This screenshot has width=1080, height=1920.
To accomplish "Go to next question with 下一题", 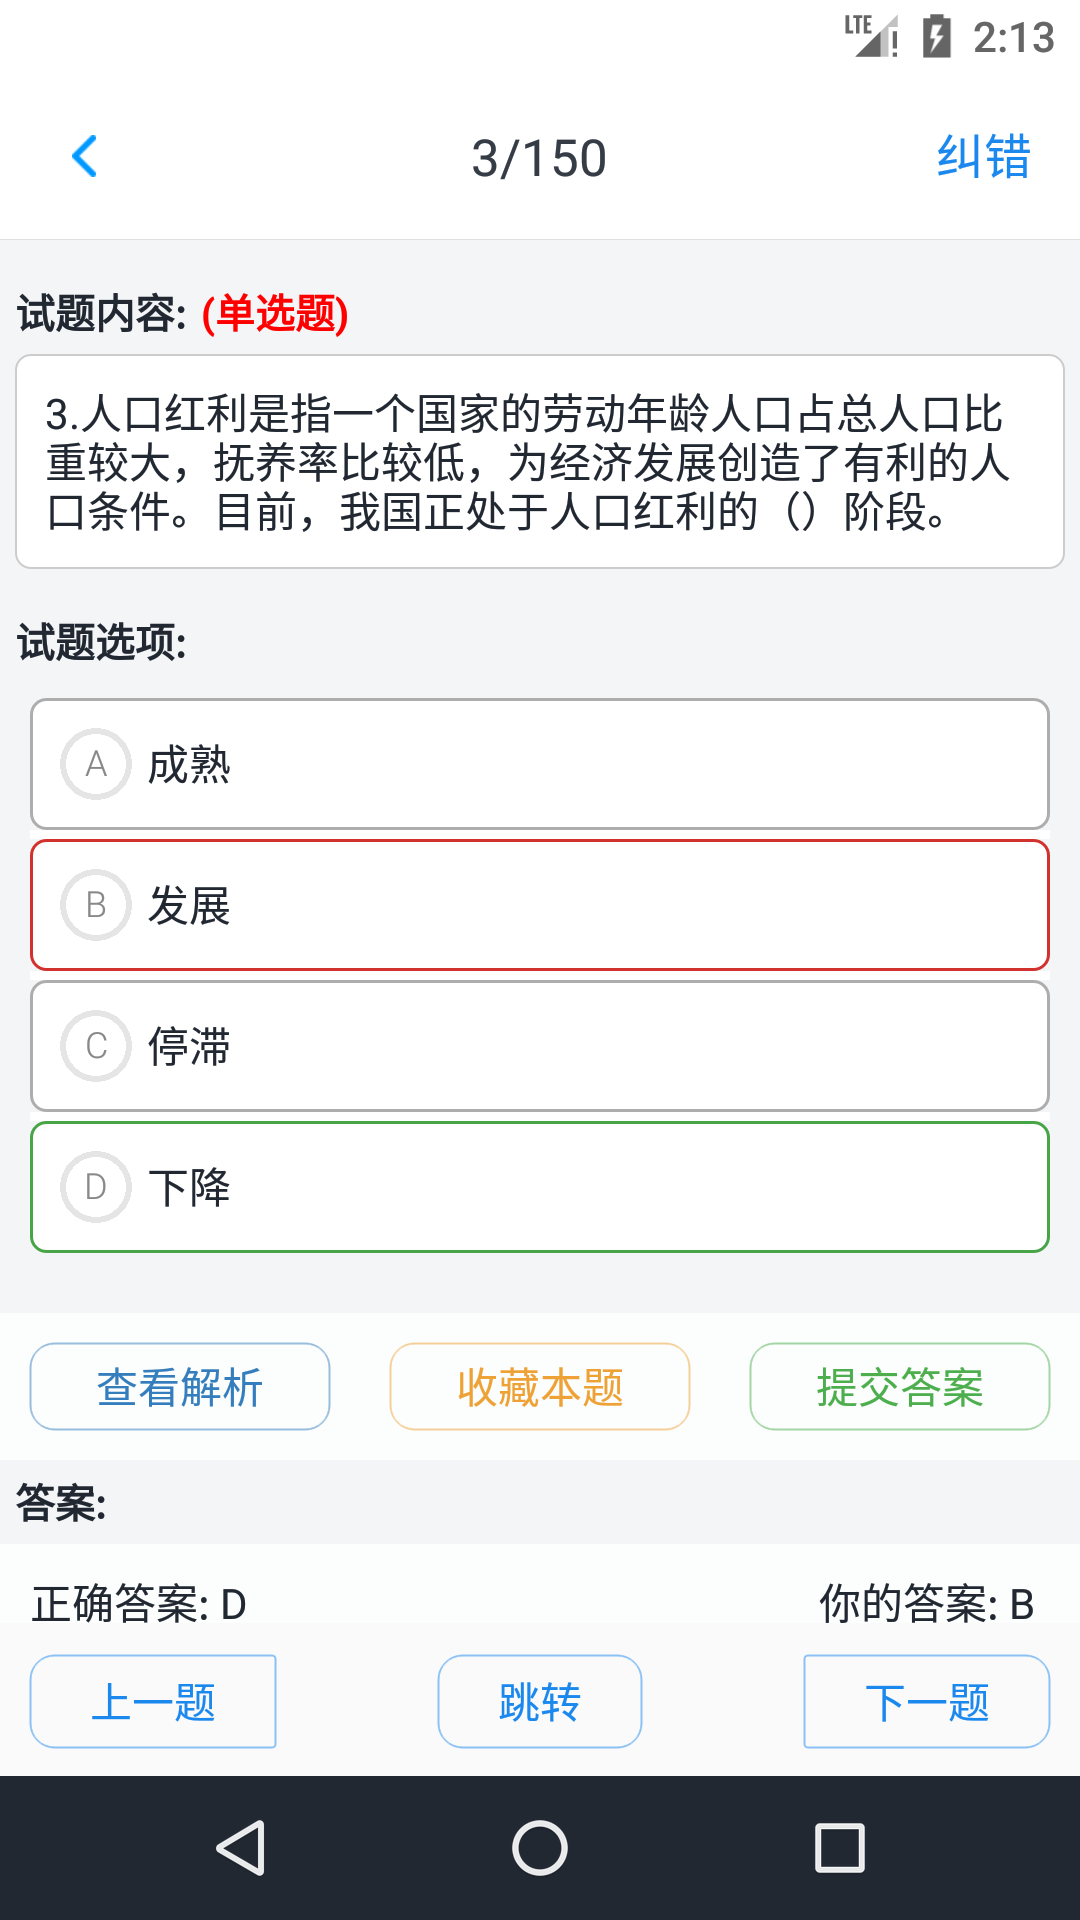I will 927,1701.
